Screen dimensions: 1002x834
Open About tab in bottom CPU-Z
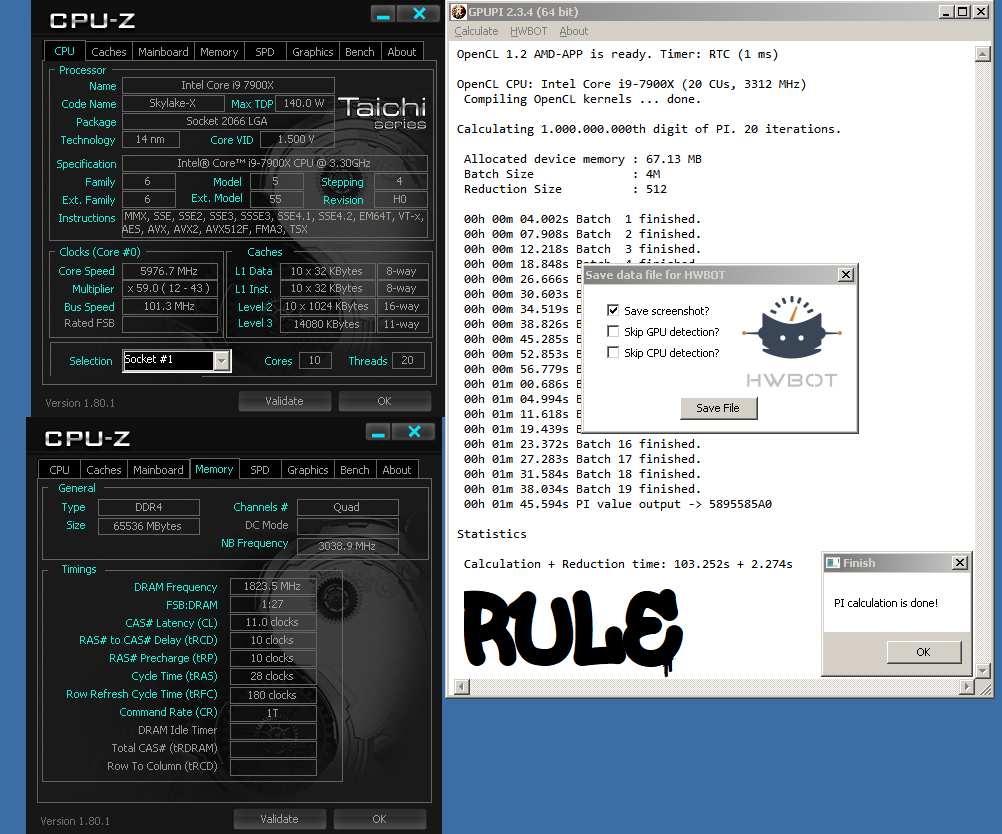pyautogui.click(x=396, y=470)
